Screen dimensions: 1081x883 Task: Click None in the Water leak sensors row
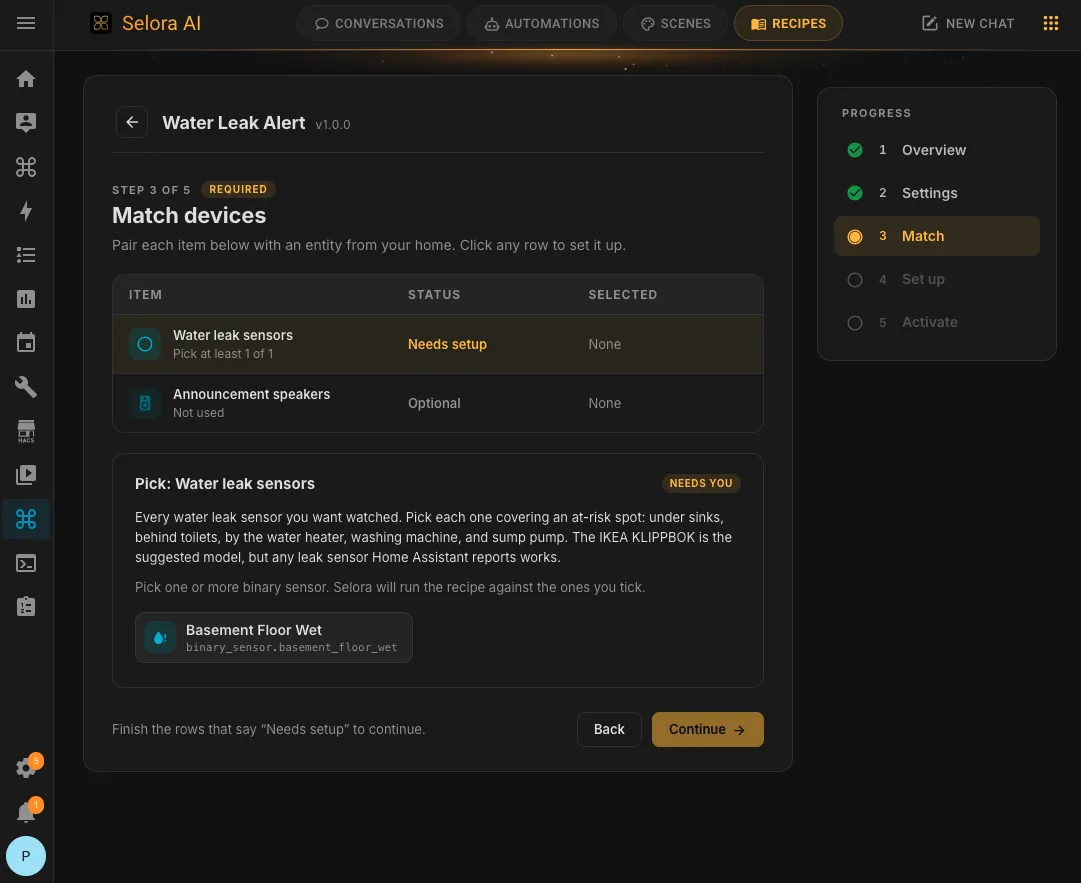coord(604,344)
